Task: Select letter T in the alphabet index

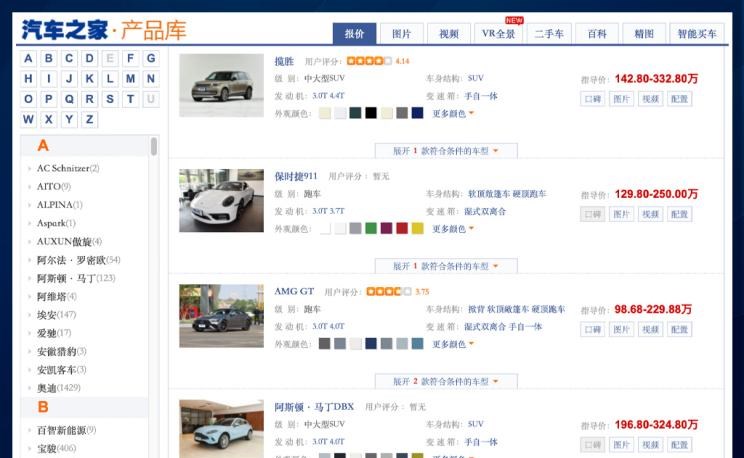Action: (x=130, y=99)
